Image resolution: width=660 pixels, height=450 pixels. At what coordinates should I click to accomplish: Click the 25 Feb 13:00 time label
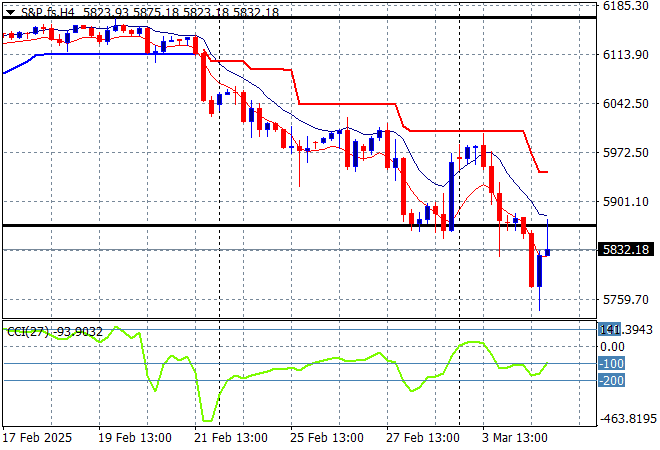(x=327, y=438)
